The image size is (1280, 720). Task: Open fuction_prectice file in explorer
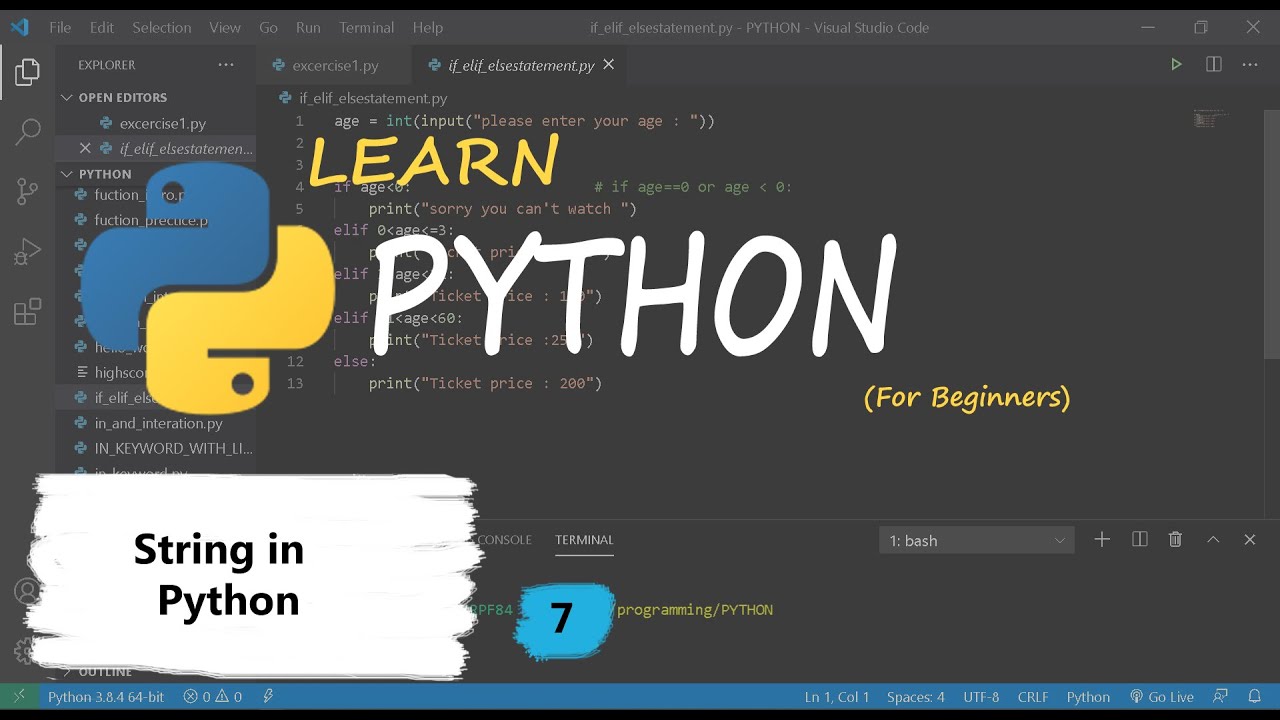pos(151,220)
